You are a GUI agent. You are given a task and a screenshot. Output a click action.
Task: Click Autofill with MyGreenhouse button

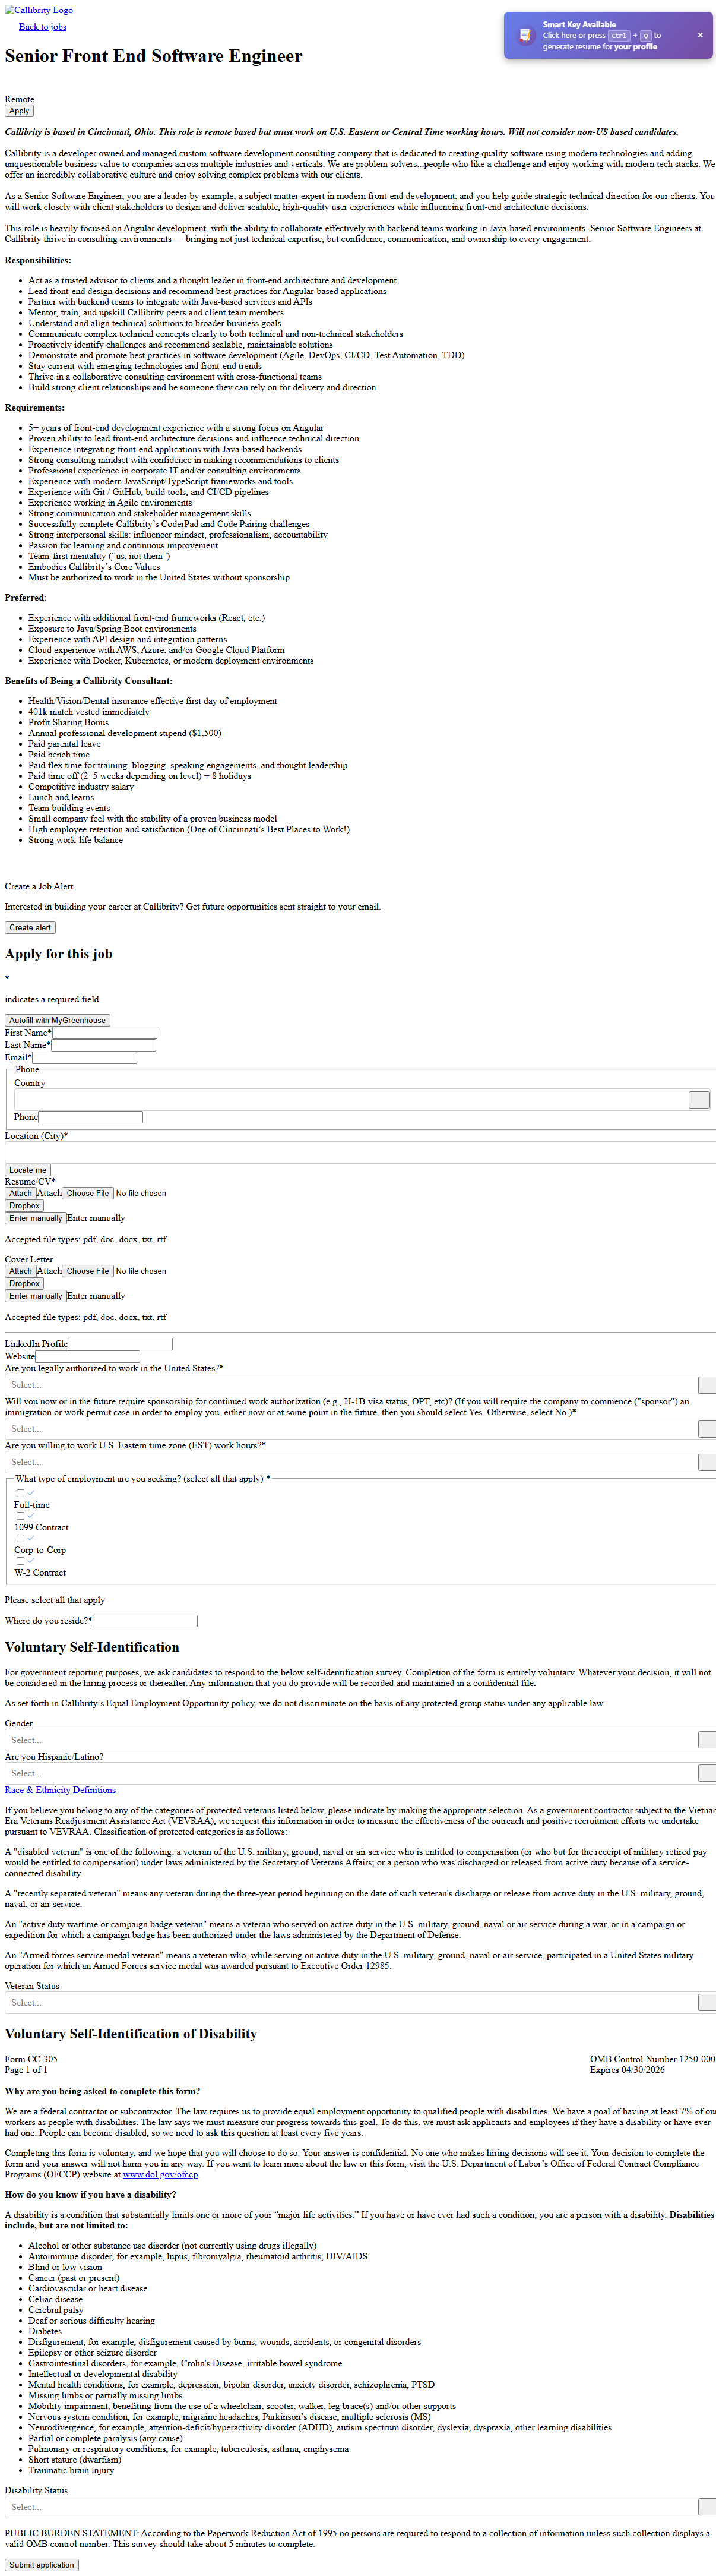click(57, 1020)
